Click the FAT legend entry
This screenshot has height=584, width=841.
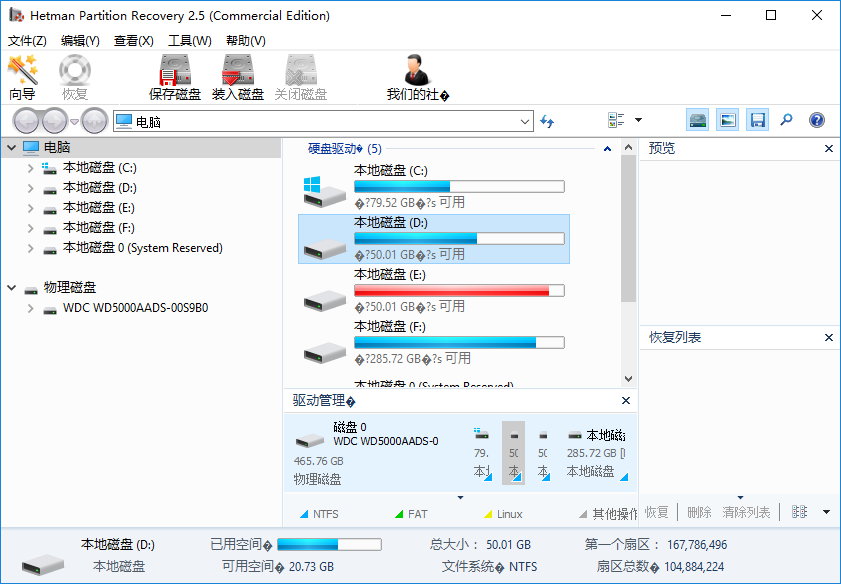tap(411, 514)
